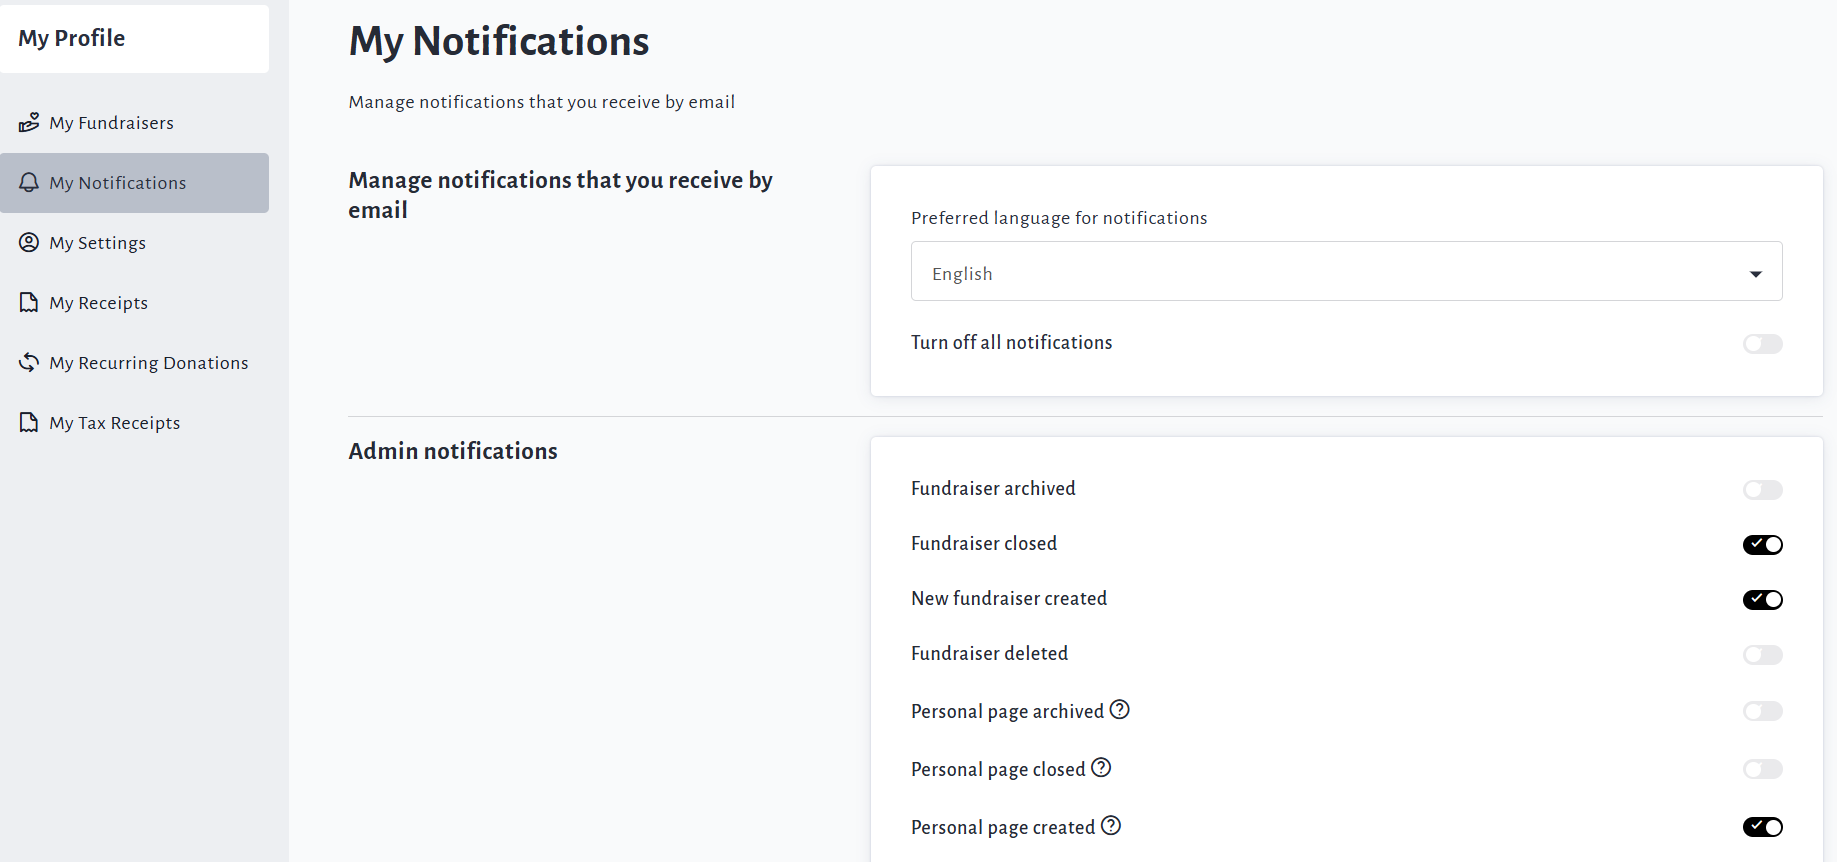Click the My Profile header card
Screen dimensions: 1837x862
point(134,39)
